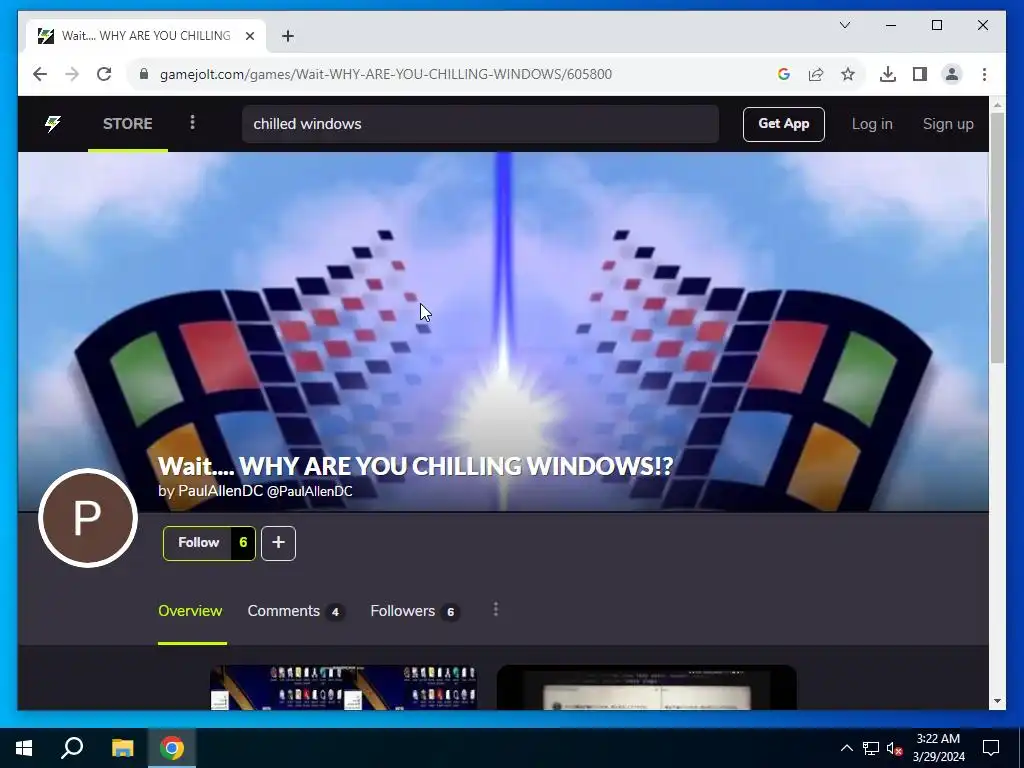
Task: Click the Get App button
Action: pyautogui.click(x=783, y=124)
